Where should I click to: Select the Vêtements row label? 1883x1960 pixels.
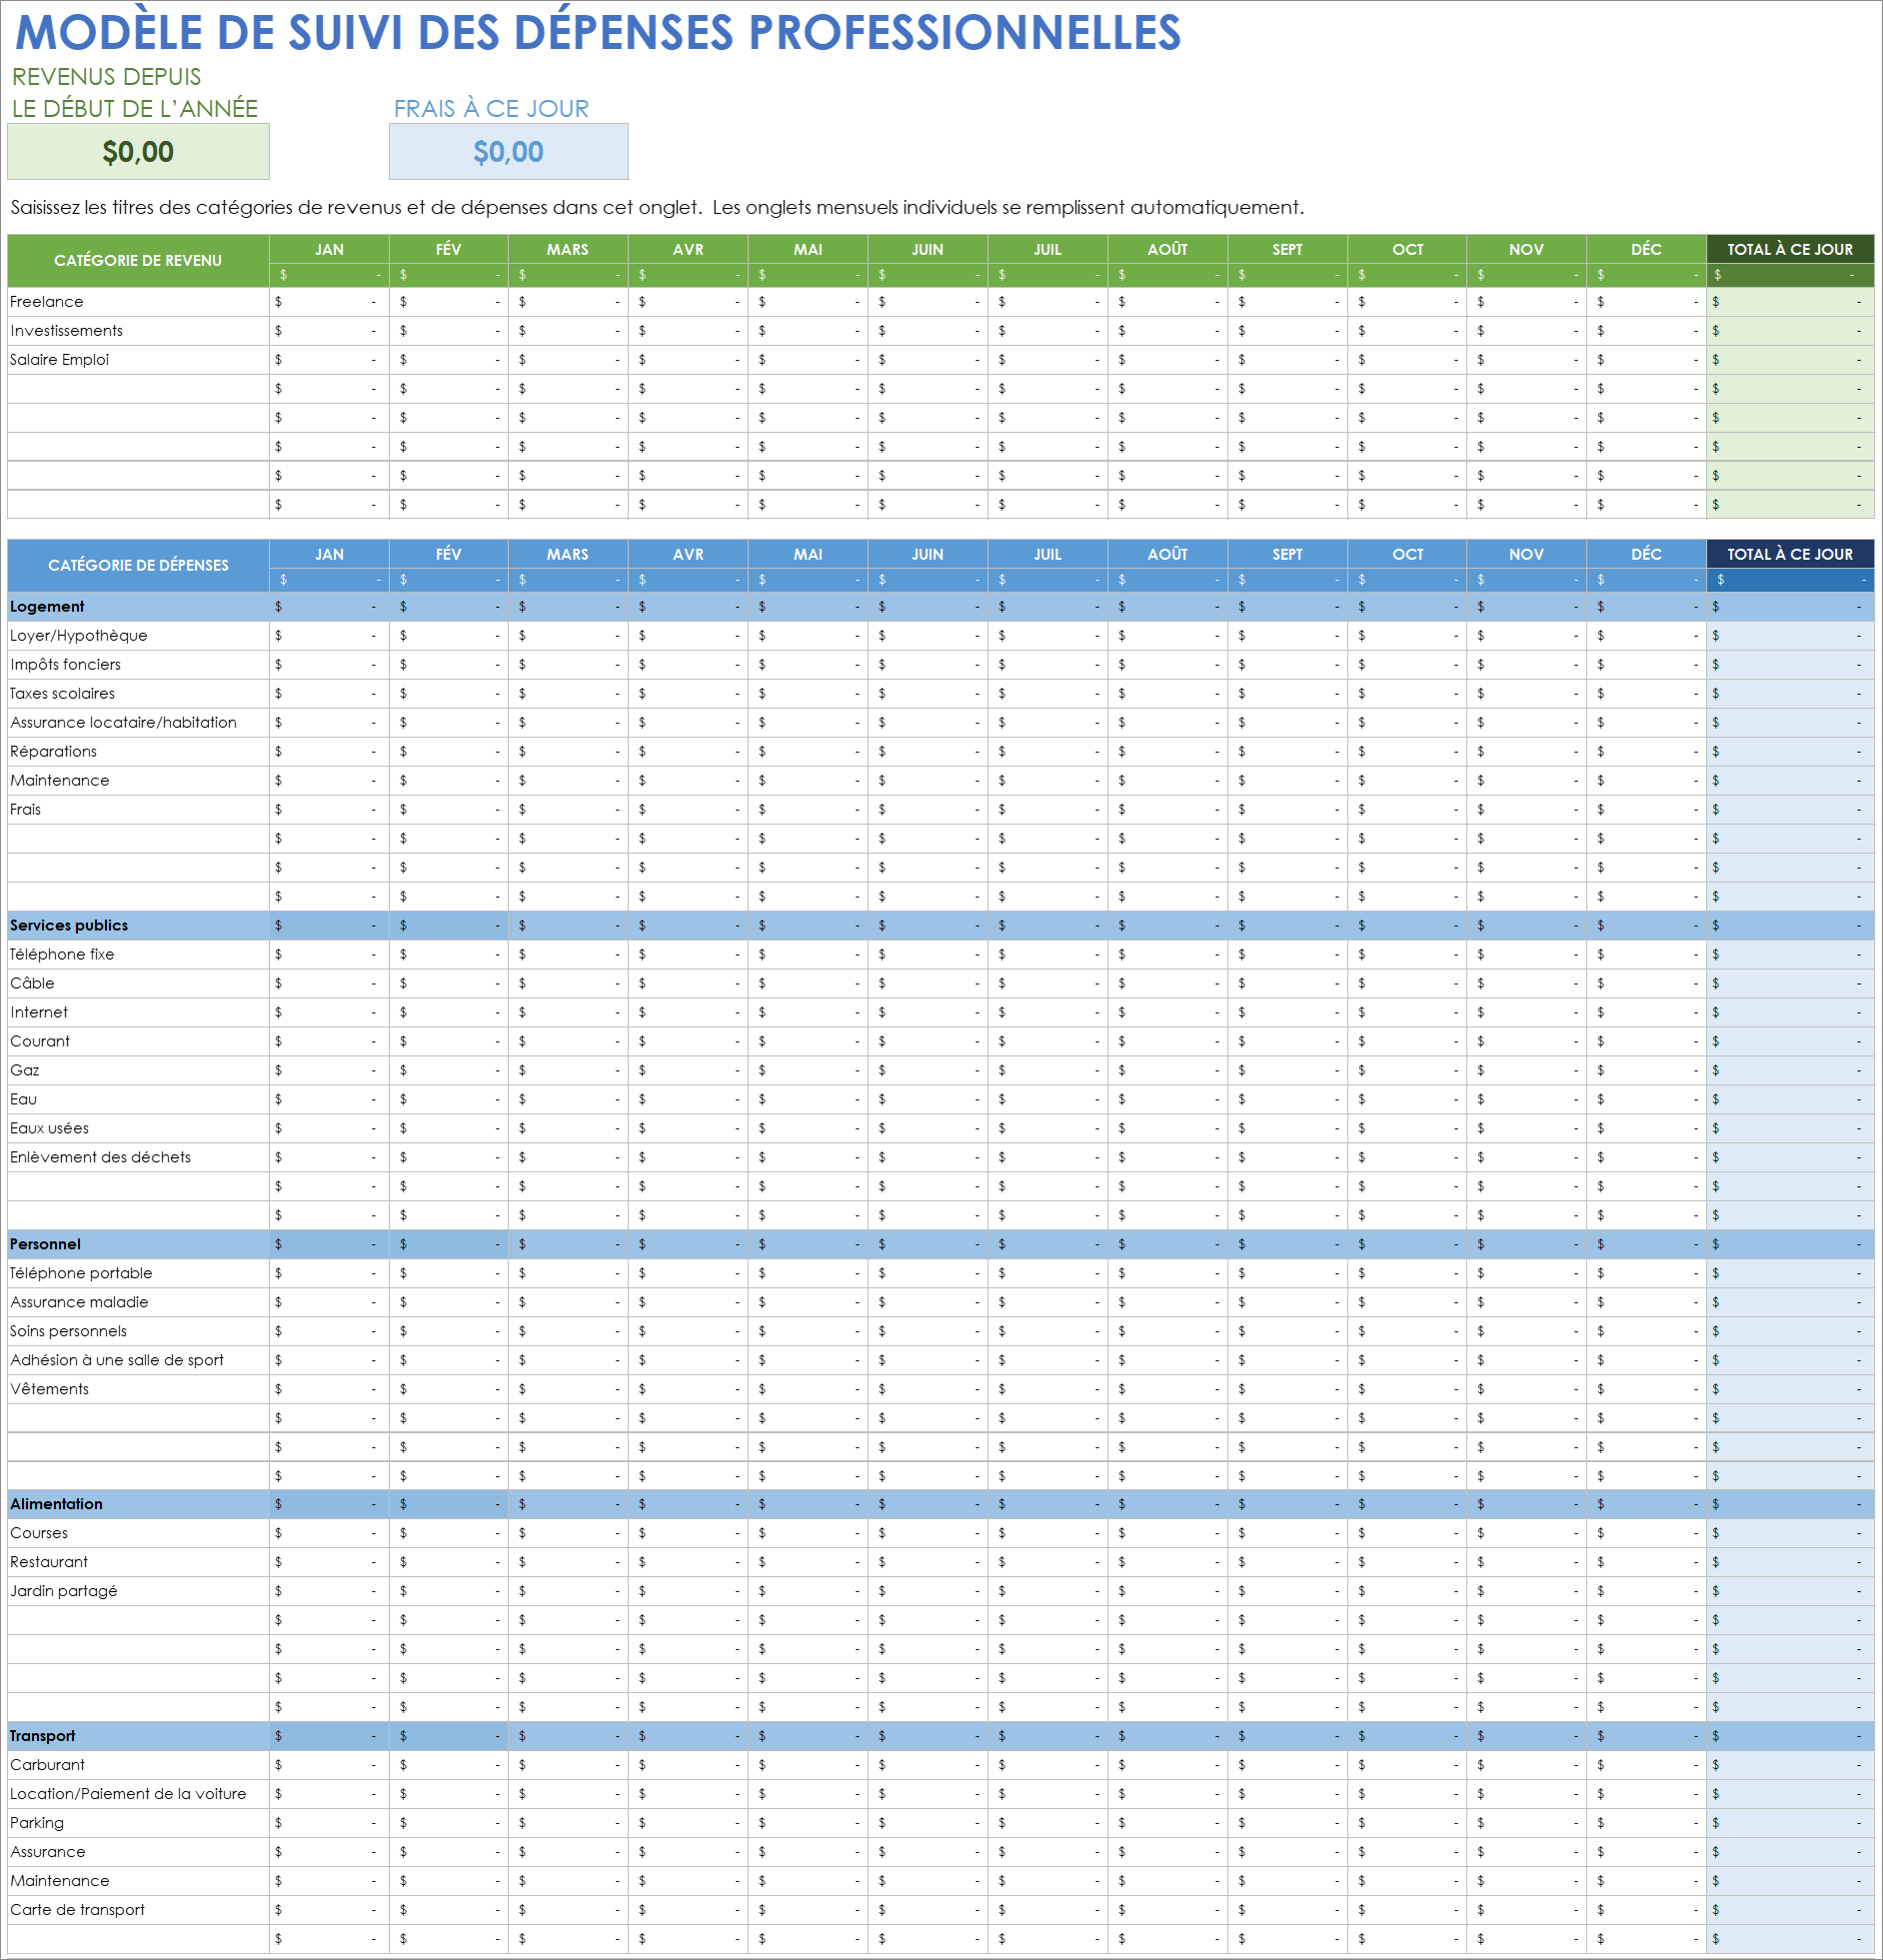tap(49, 1390)
